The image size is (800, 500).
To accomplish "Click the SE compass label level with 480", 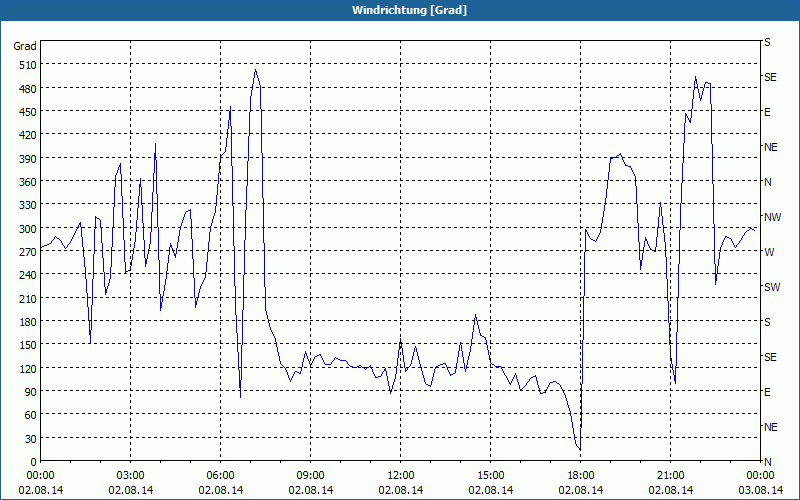I will tap(770, 77).
